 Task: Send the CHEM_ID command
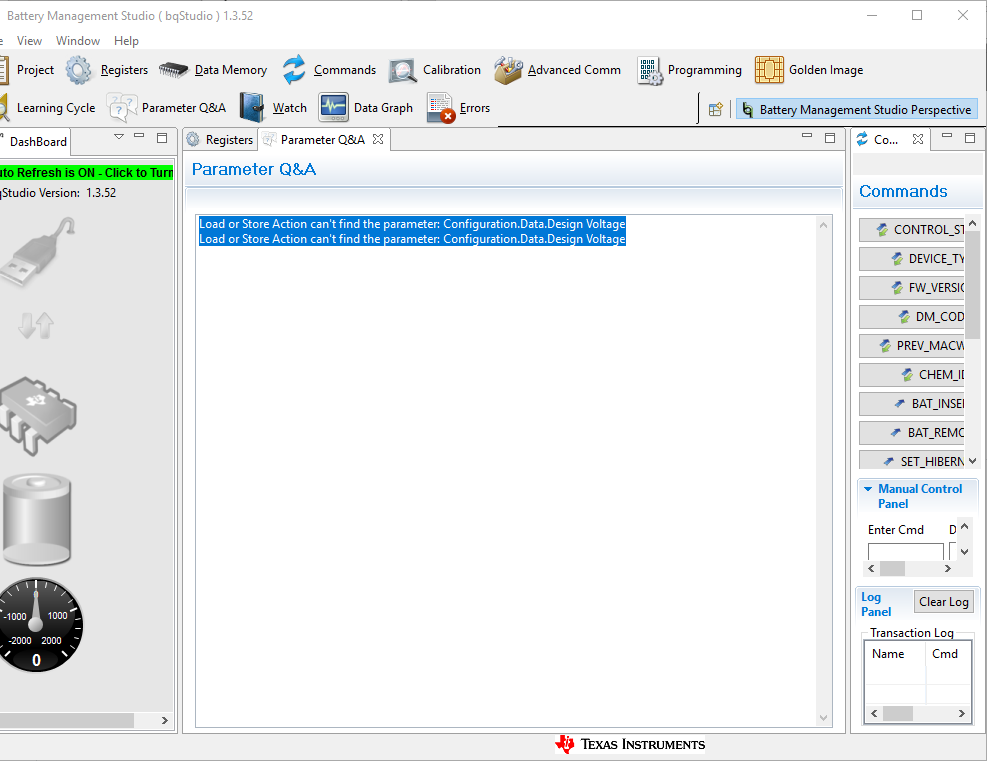coord(912,375)
